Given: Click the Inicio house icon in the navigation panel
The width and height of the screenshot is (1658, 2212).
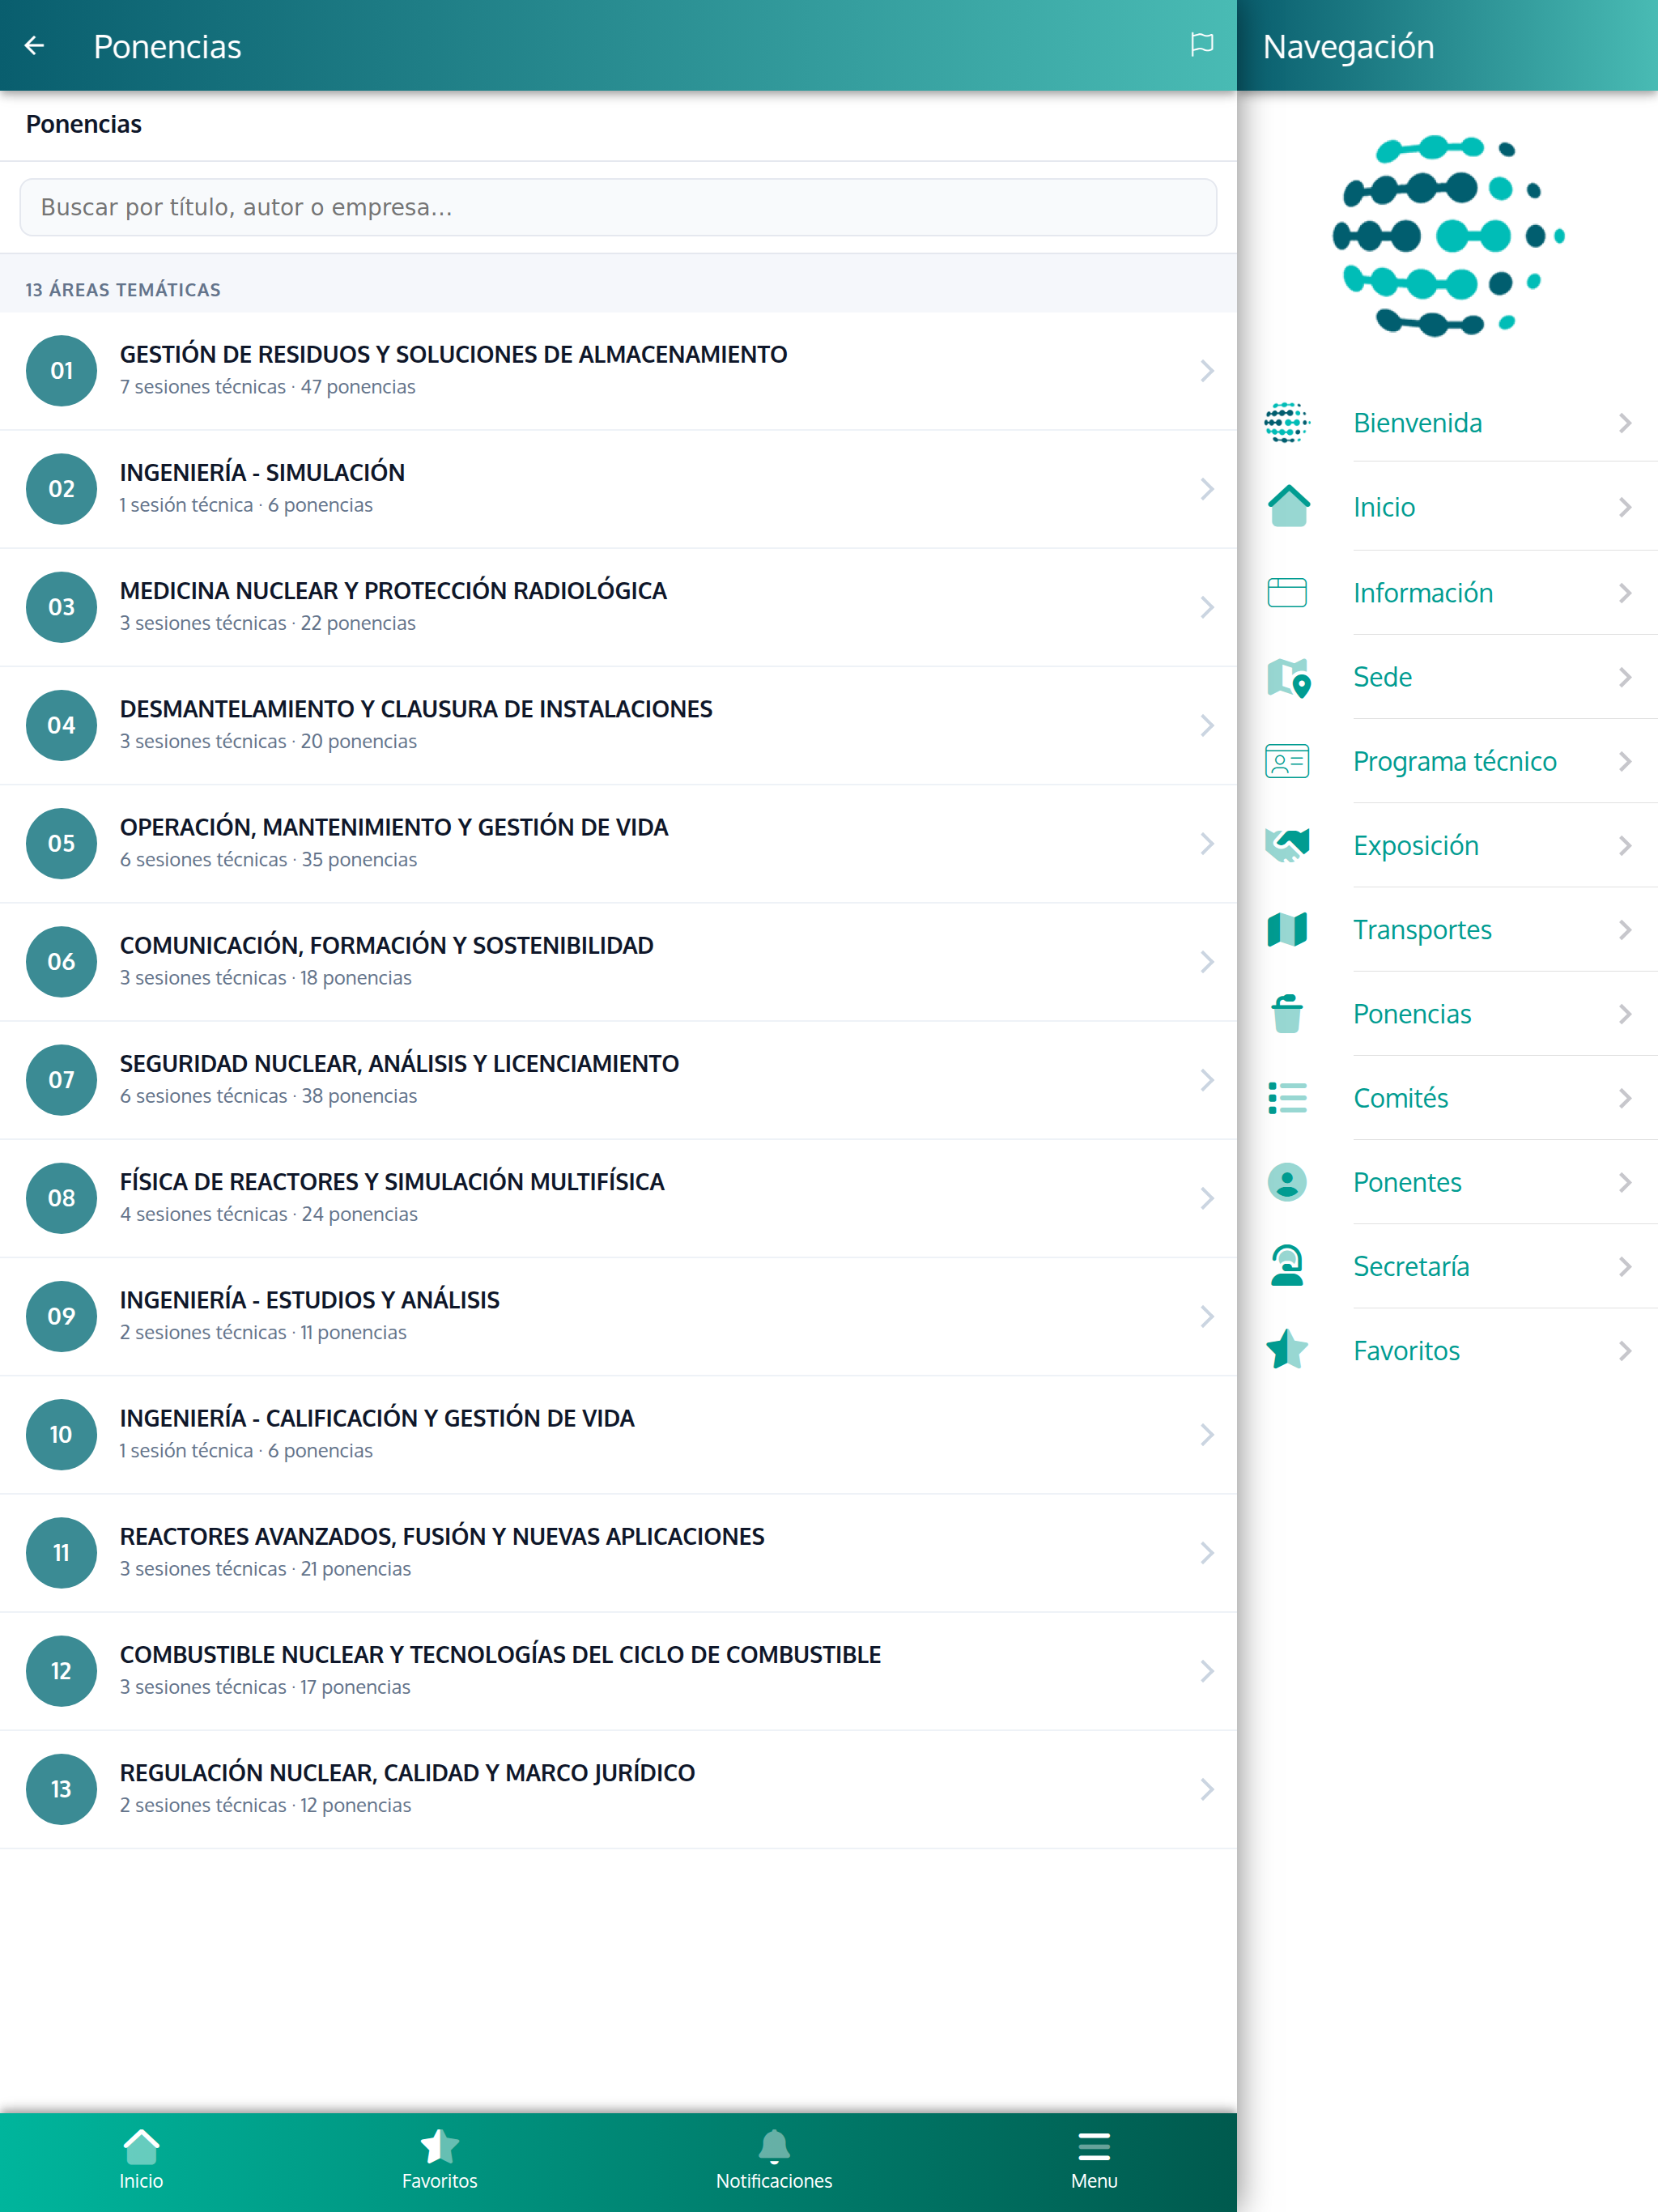Looking at the screenshot, I should [1289, 507].
